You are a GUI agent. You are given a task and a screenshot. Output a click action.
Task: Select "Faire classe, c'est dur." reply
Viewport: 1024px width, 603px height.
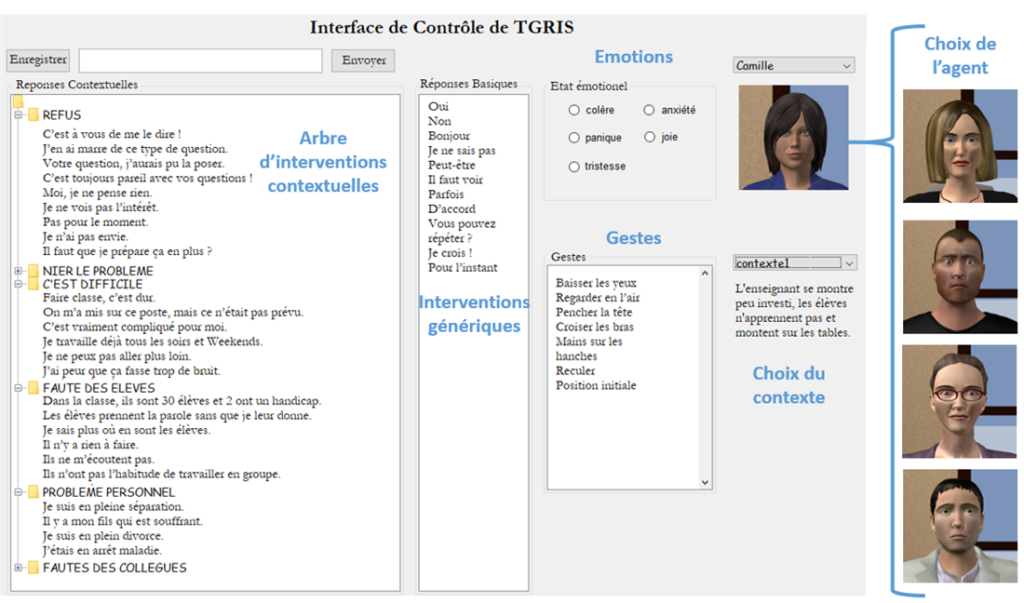(99, 297)
